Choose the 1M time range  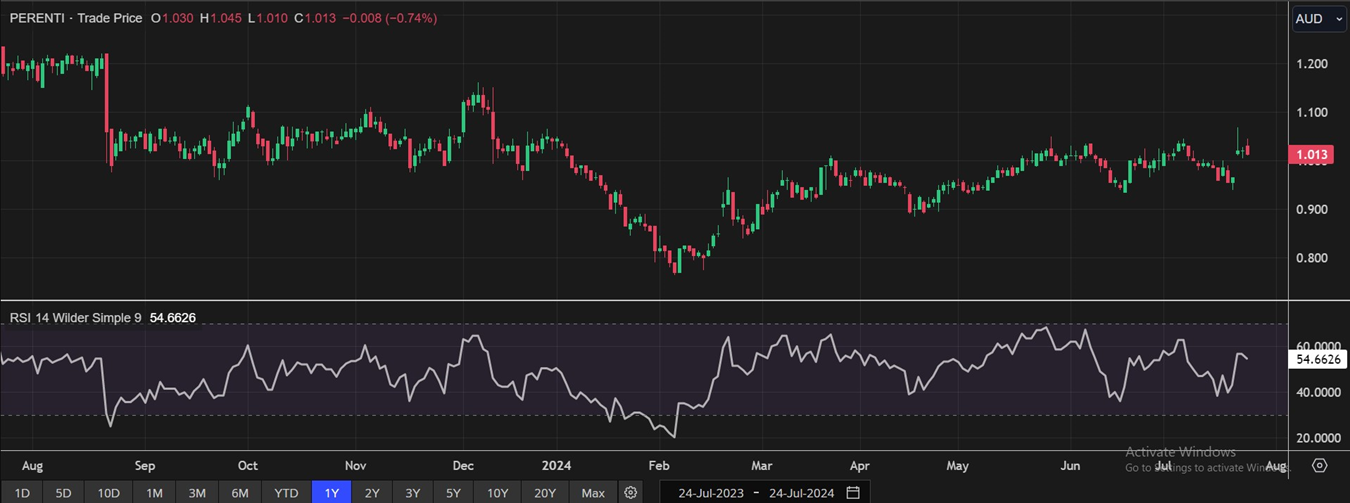154,493
